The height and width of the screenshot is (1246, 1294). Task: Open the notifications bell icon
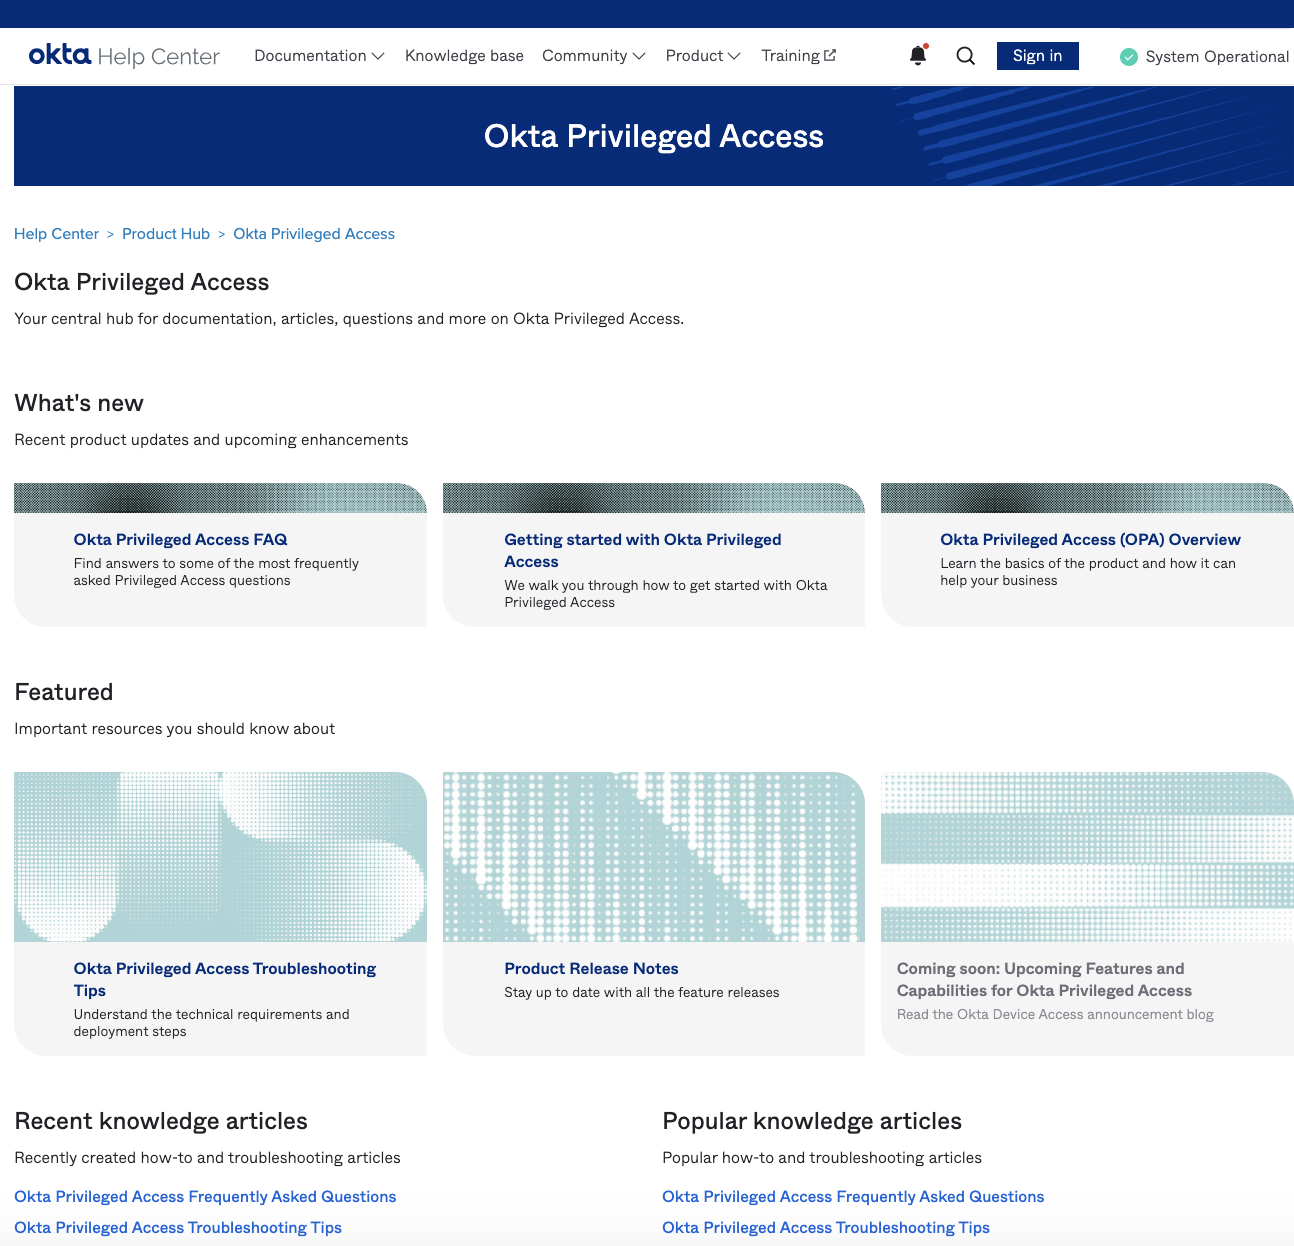[x=918, y=56]
